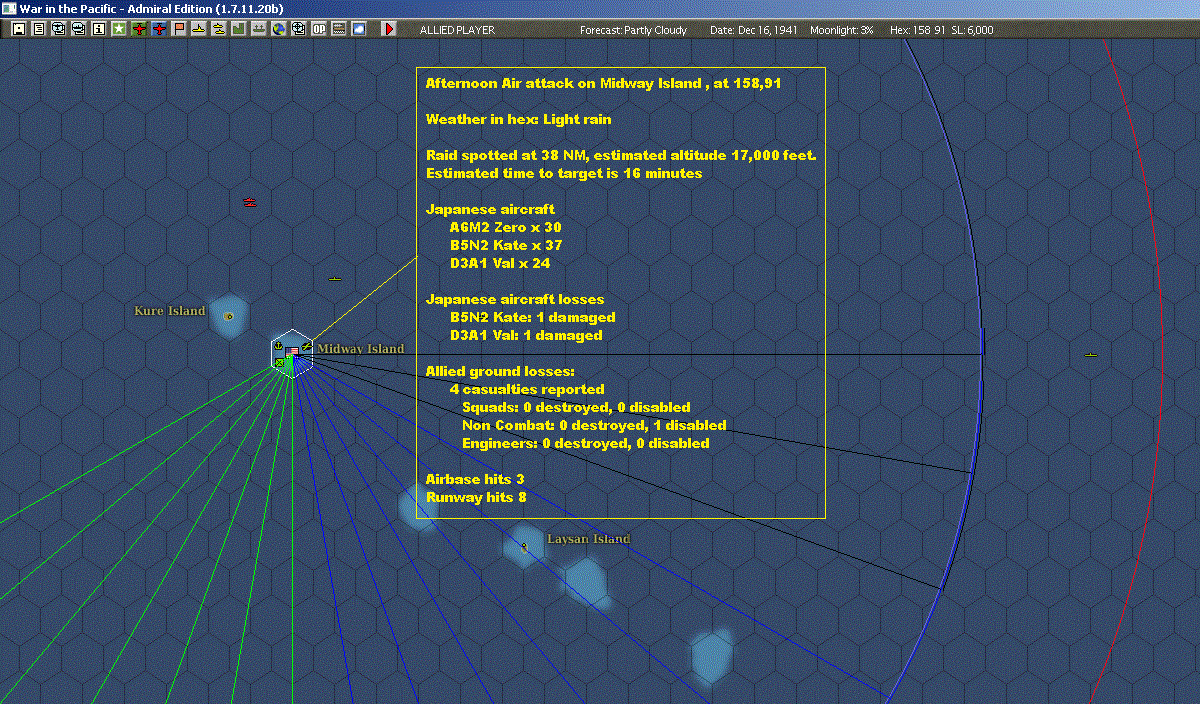The image size is (1200, 704).
Task: Click the white star on green toolbar icon
Action: tap(119, 29)
